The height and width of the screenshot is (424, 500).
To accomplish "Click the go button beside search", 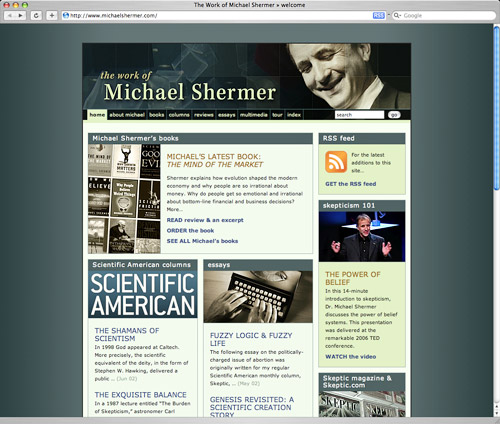I will [x=394, y=115].
